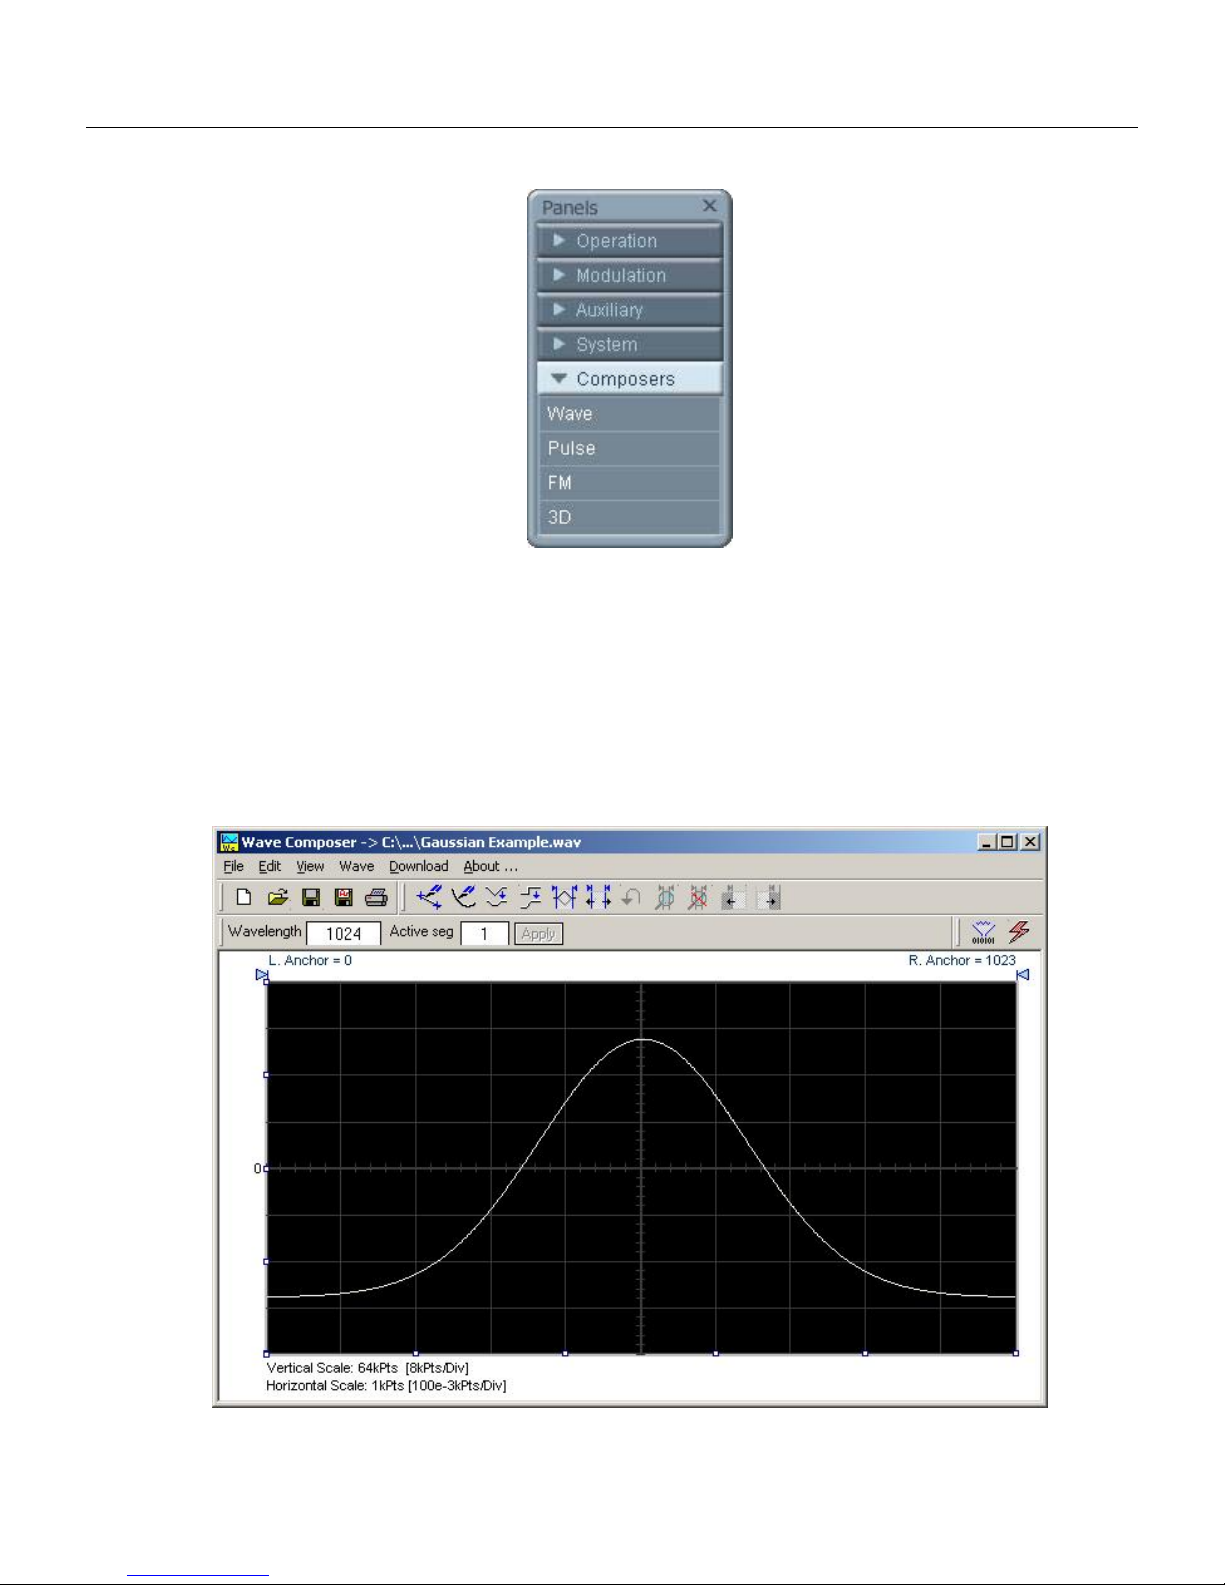Click the double-arrow anchors tool icon
Screen dimensions: 1225x1585
pyautogui.click(x=598, y=897)
